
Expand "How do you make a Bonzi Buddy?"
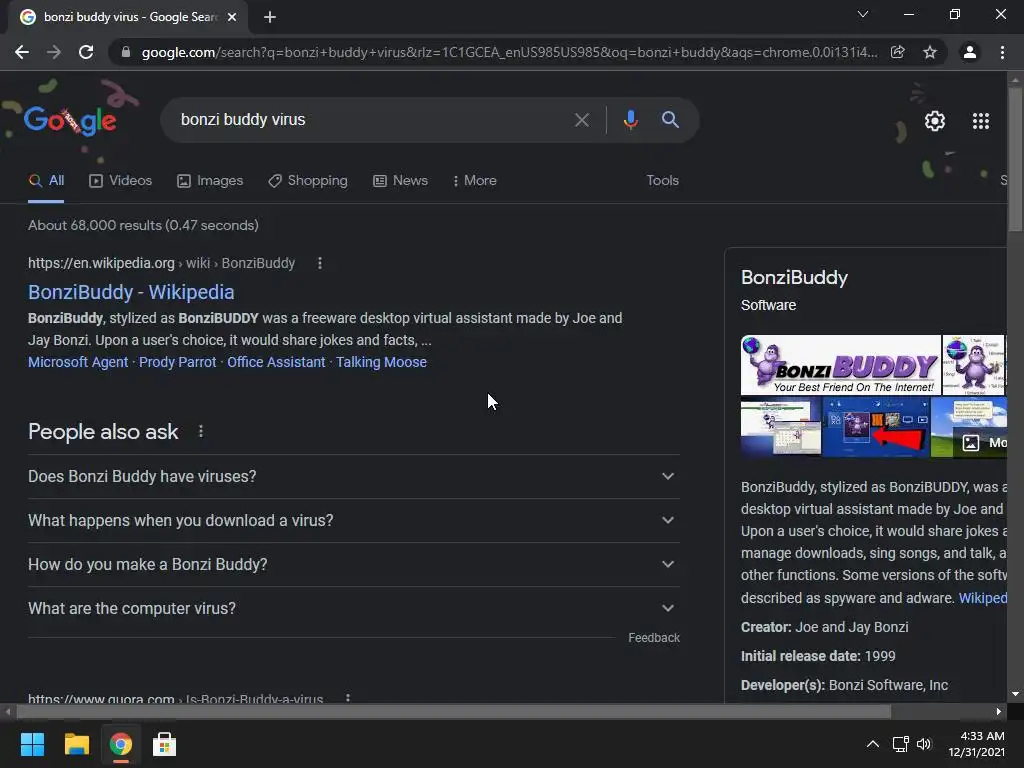(x=353, y=564)
